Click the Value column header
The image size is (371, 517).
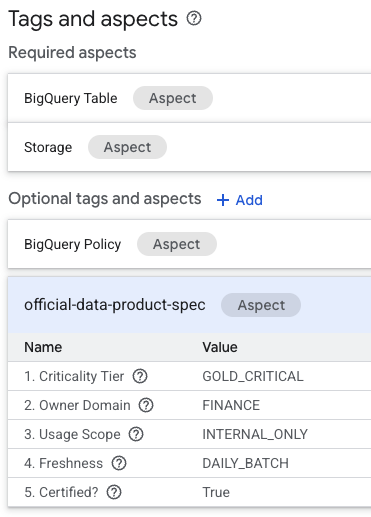(220, 347)
